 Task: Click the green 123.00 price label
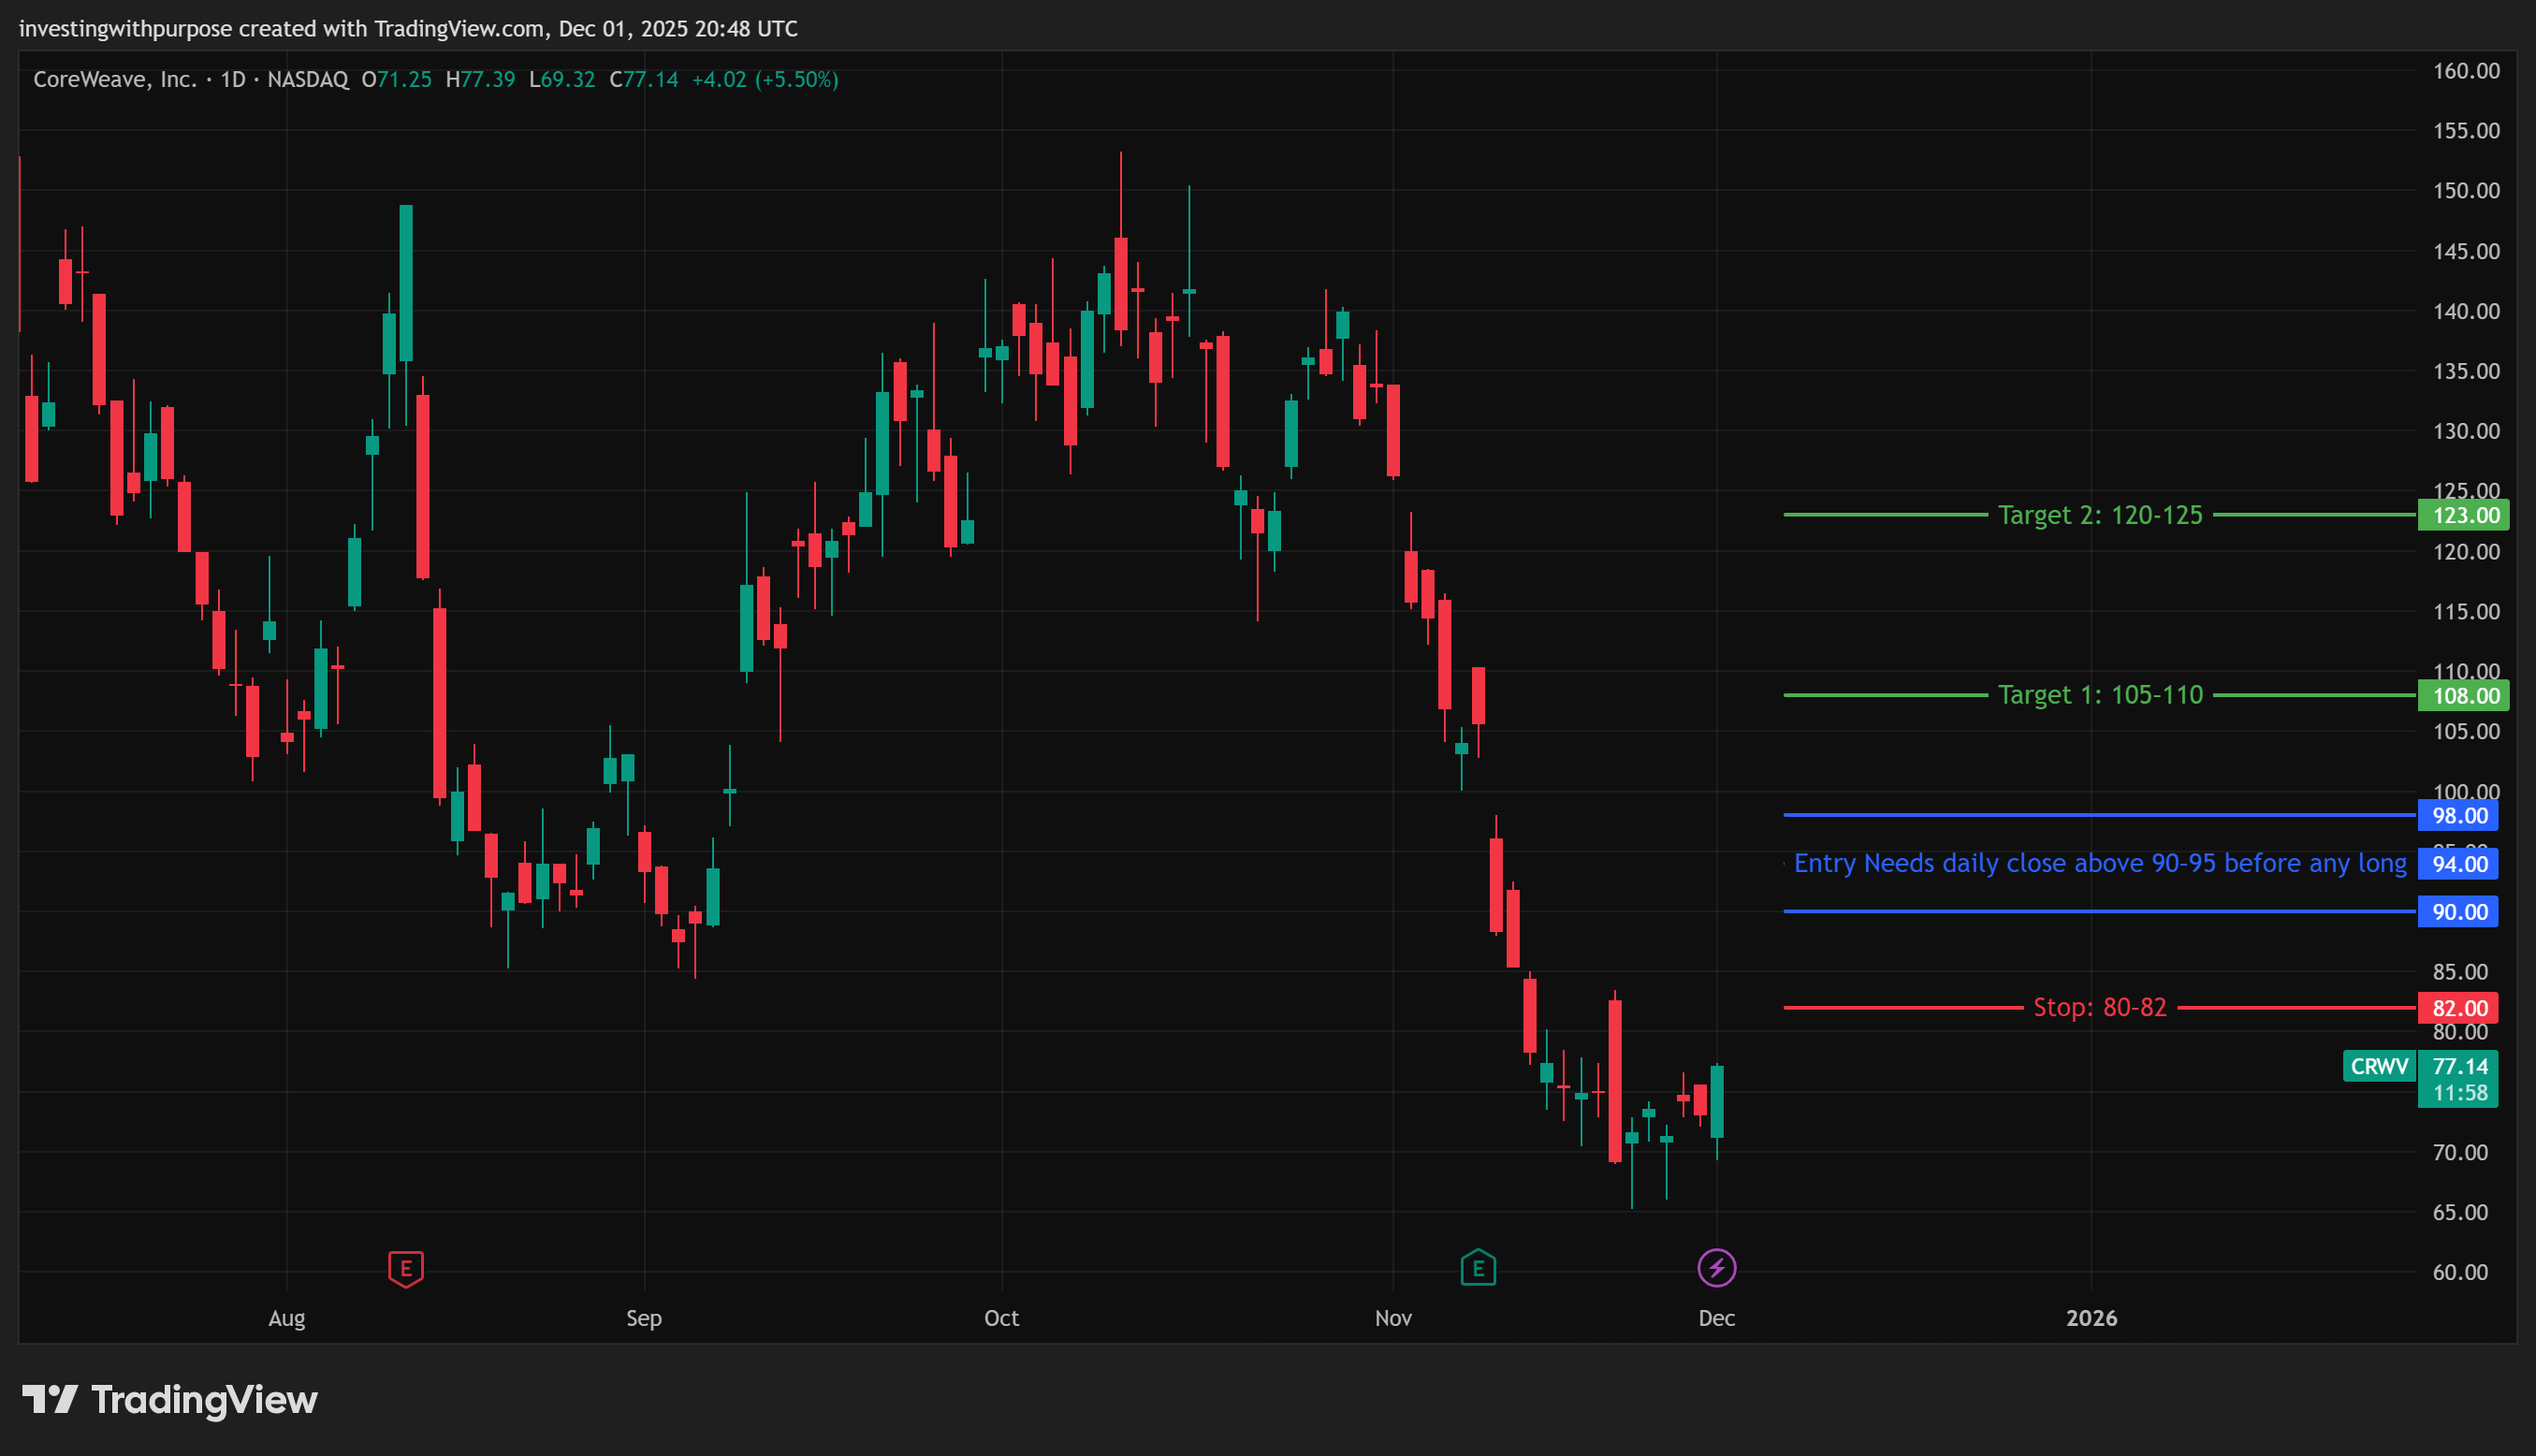[2464, 515]
